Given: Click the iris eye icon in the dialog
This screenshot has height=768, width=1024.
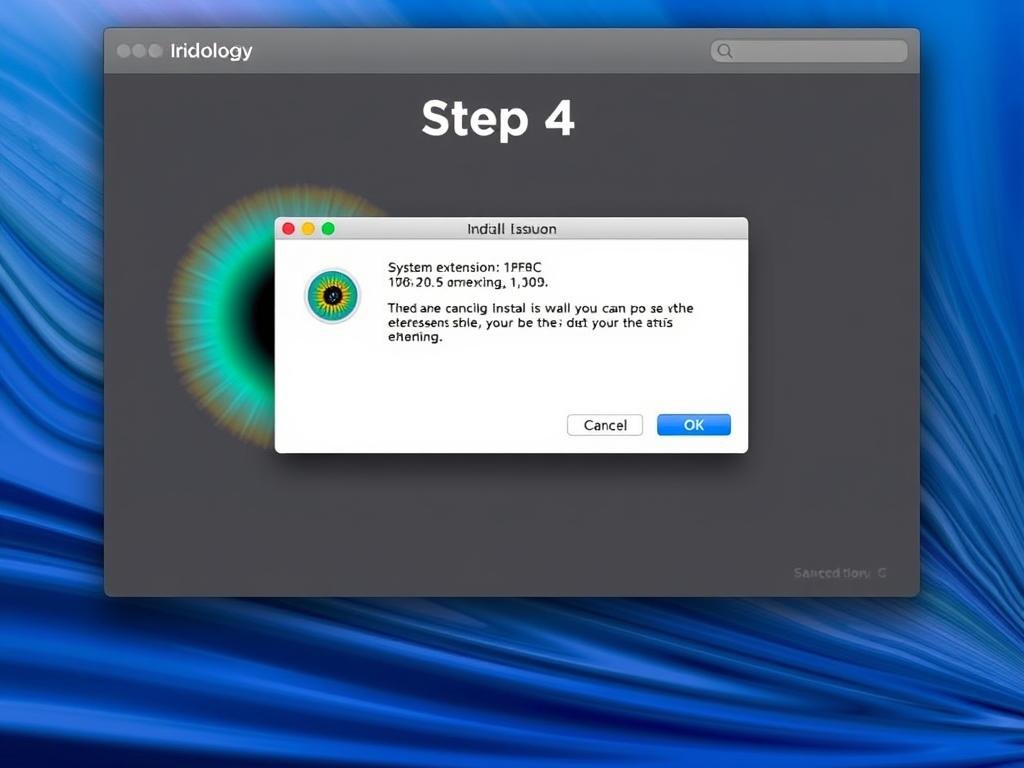Looking at the screenshot, I should coord(332,295).
